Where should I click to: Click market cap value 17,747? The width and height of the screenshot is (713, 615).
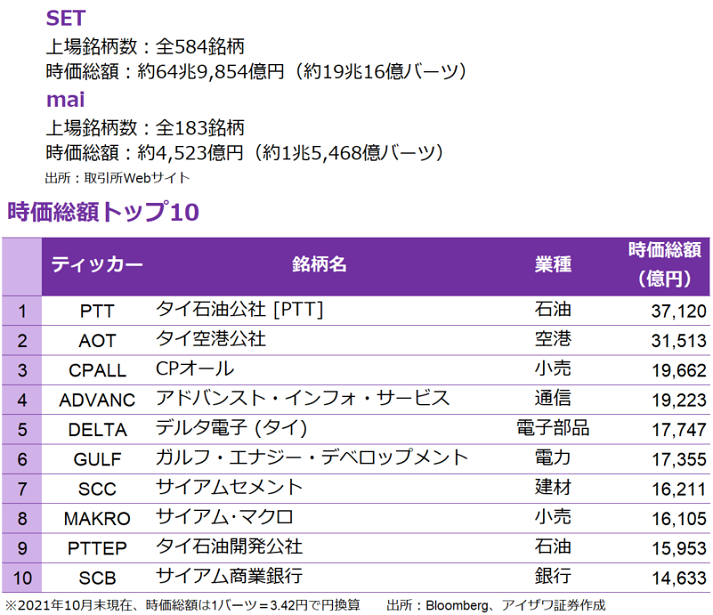[678, 430]
